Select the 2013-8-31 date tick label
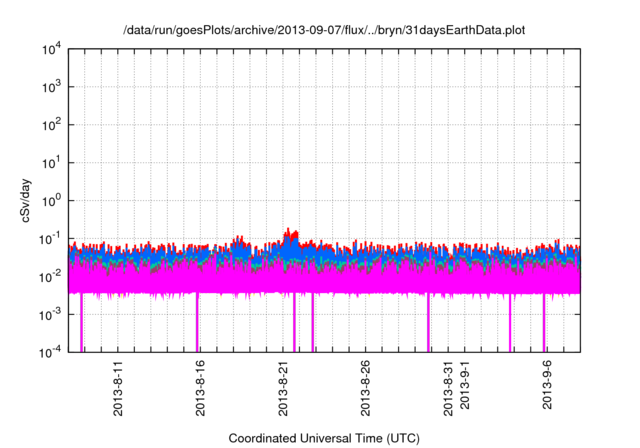 pyautogui.click(x=448, y=388)
